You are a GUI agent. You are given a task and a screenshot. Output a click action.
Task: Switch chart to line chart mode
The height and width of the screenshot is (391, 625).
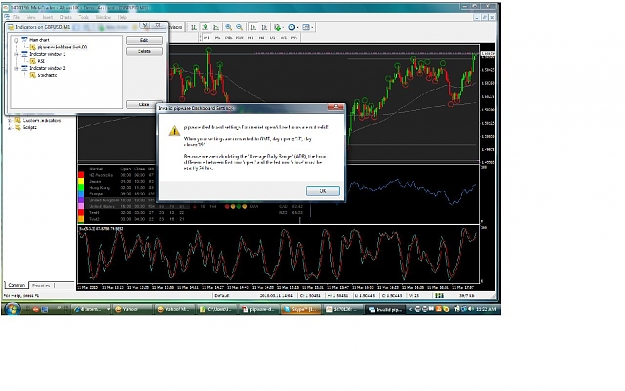pyautogui.click(x=216, y=27)
